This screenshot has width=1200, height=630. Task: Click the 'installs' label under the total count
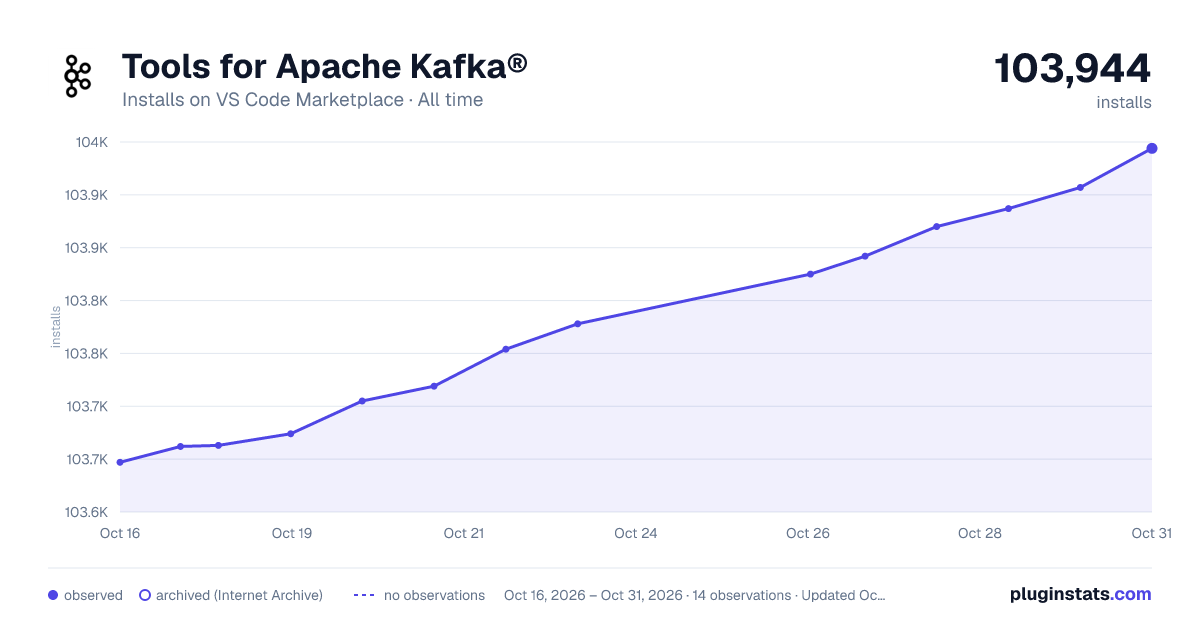[x=1124, y=102]
